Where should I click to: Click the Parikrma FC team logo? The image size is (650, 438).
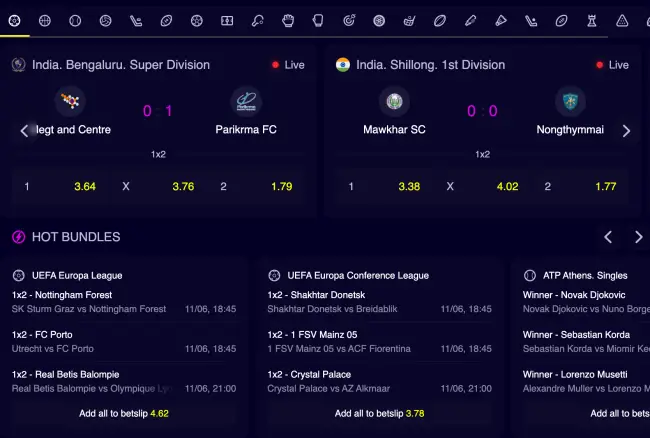coord(246,101)
